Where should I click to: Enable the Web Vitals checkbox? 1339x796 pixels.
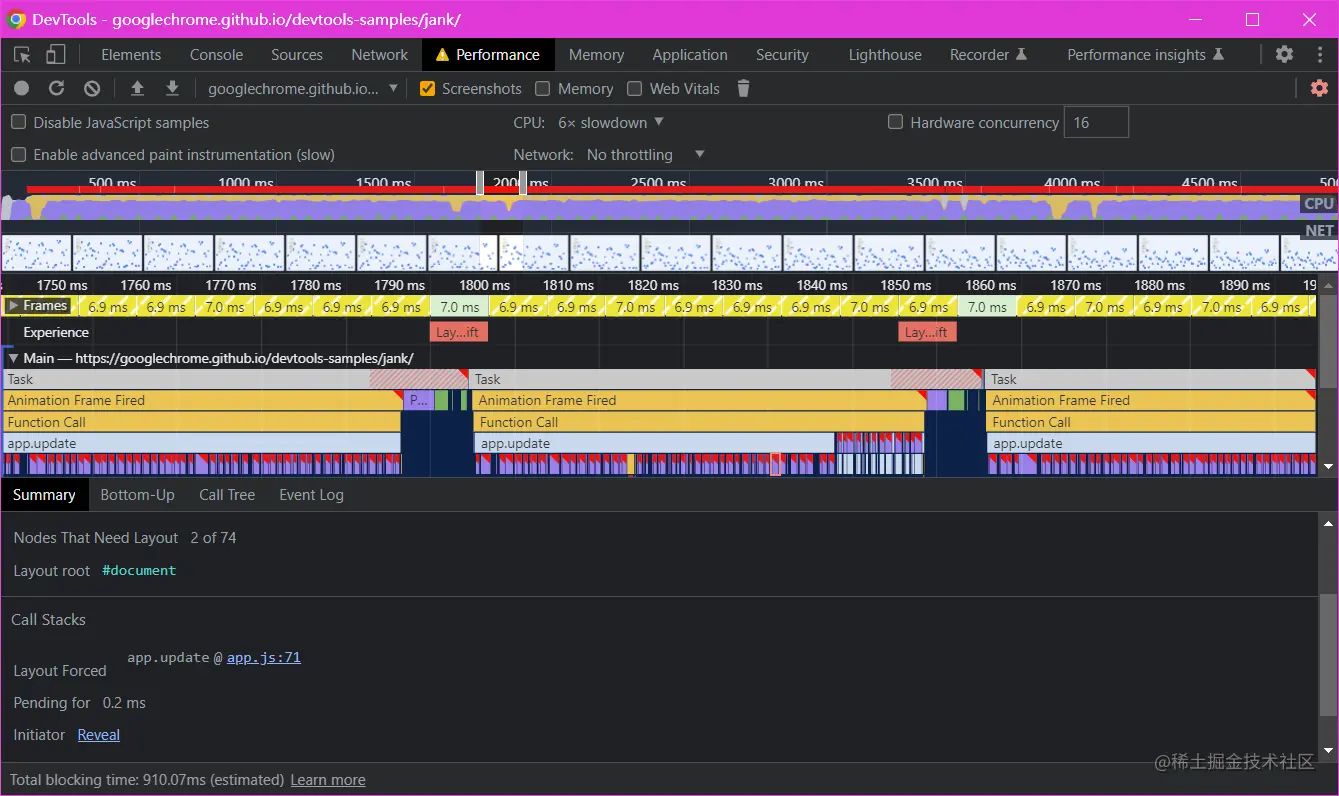[x=634, y=89]
